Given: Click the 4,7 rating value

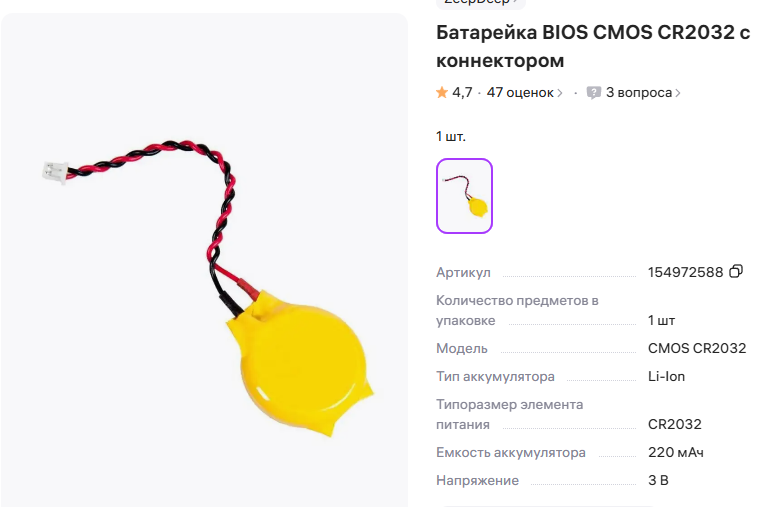Looking at the screenshot, I should [x=462, y=93].
